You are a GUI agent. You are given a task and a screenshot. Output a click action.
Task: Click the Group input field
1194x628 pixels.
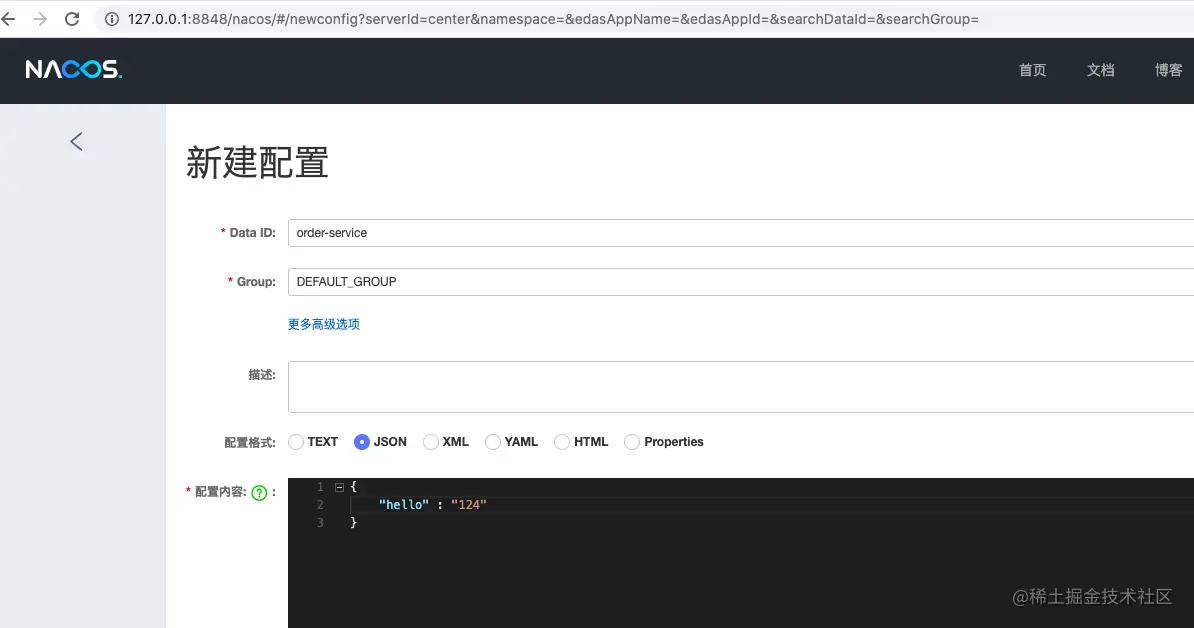[x=741, y=282]
